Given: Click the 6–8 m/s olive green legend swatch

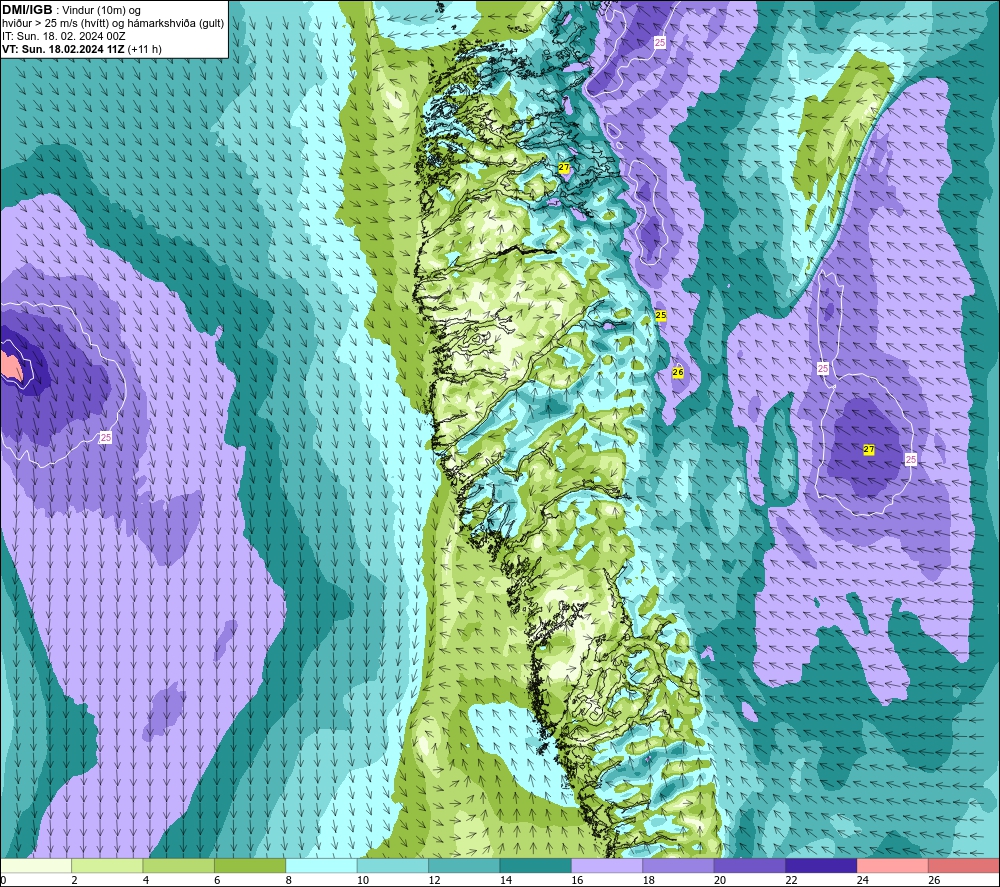Looking at the screenshot, I should (250, 866).
